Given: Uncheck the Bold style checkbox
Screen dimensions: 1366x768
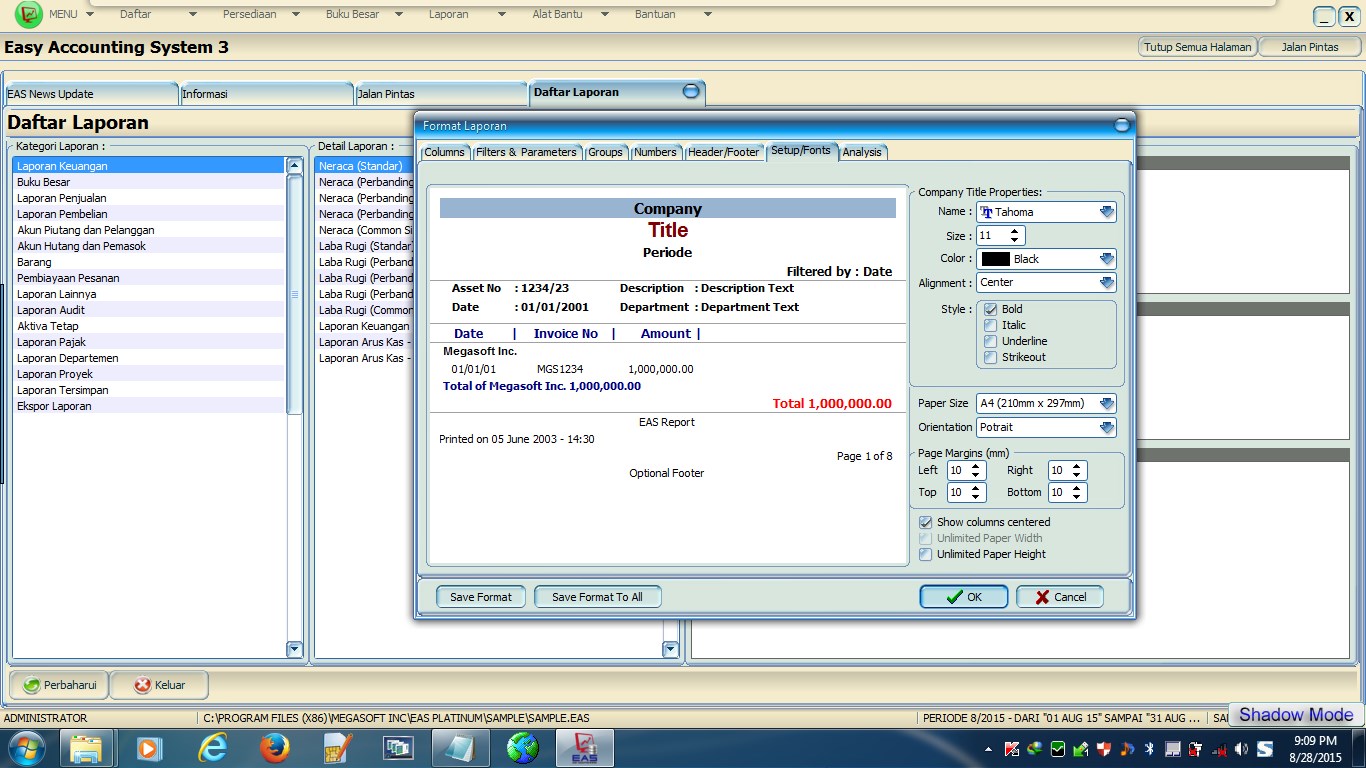Looking at the screenshot, I should (x=991, y=309).
